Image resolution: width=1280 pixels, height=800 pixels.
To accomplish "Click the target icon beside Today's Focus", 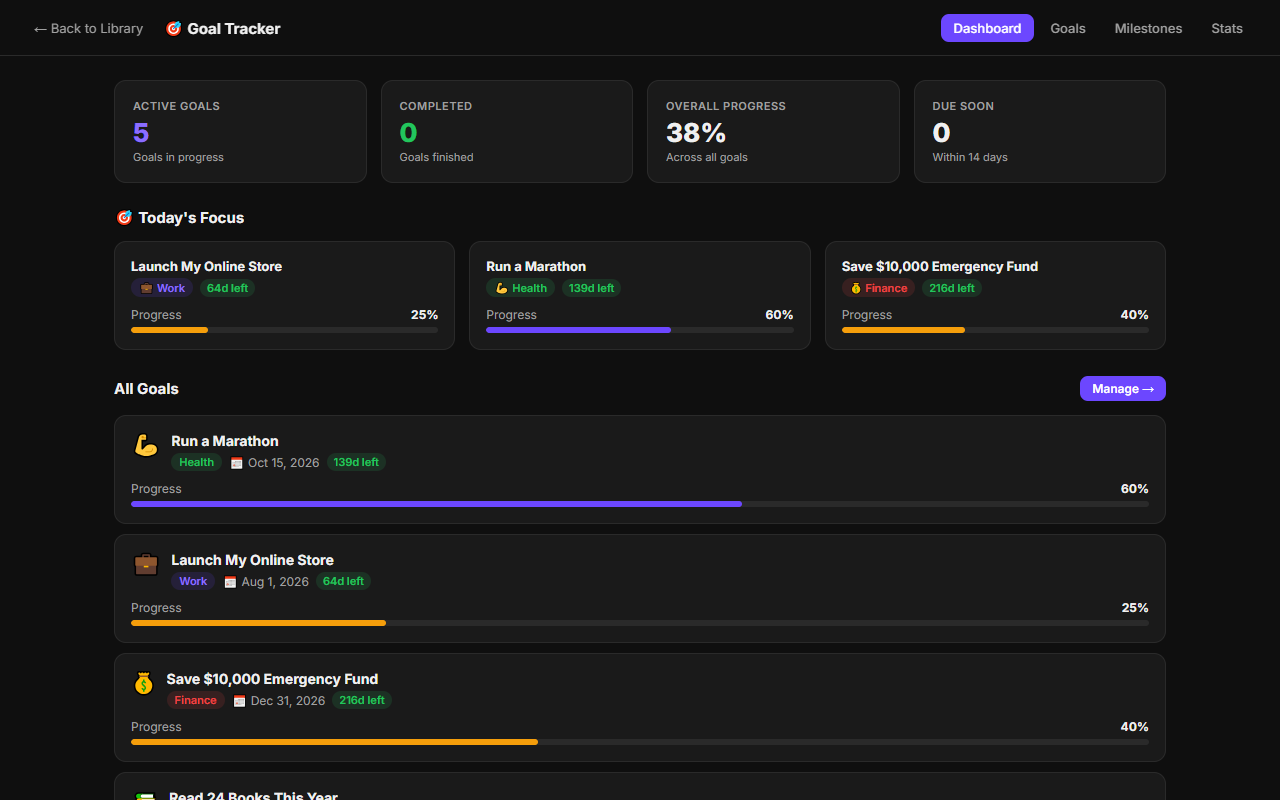I will [124, 218].
